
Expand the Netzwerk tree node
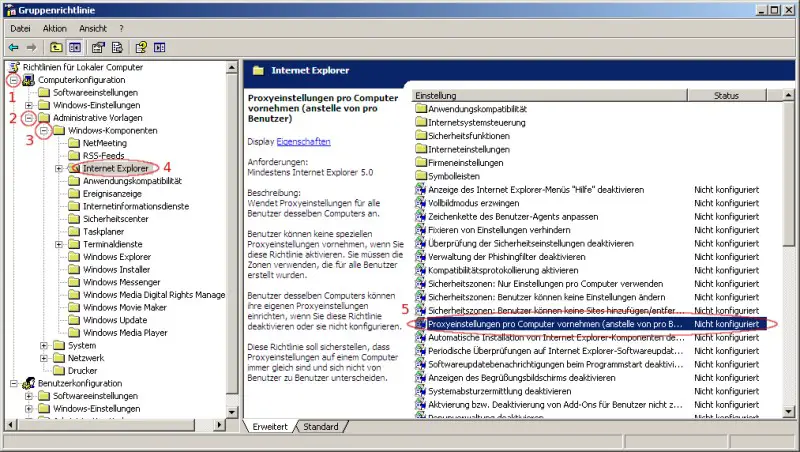pyautogui.click(x=44, y=358)
